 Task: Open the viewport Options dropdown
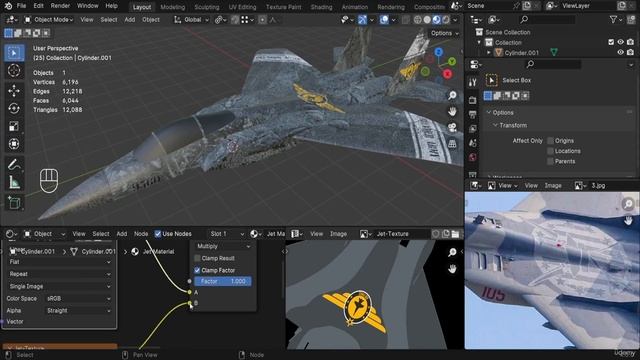(445, 33)
